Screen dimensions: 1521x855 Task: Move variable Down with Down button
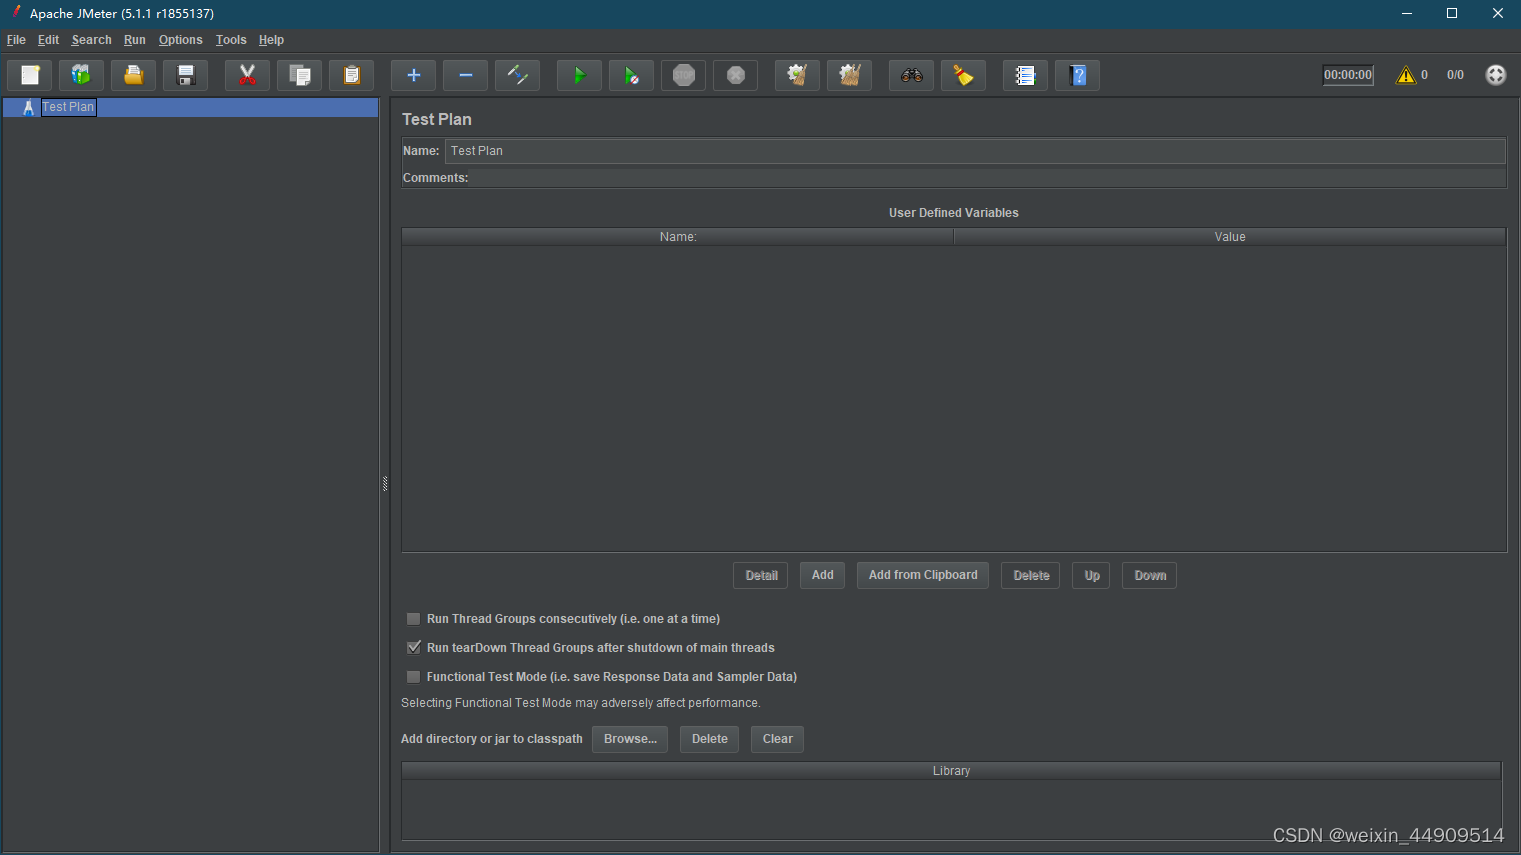(x=1149, y=575)
